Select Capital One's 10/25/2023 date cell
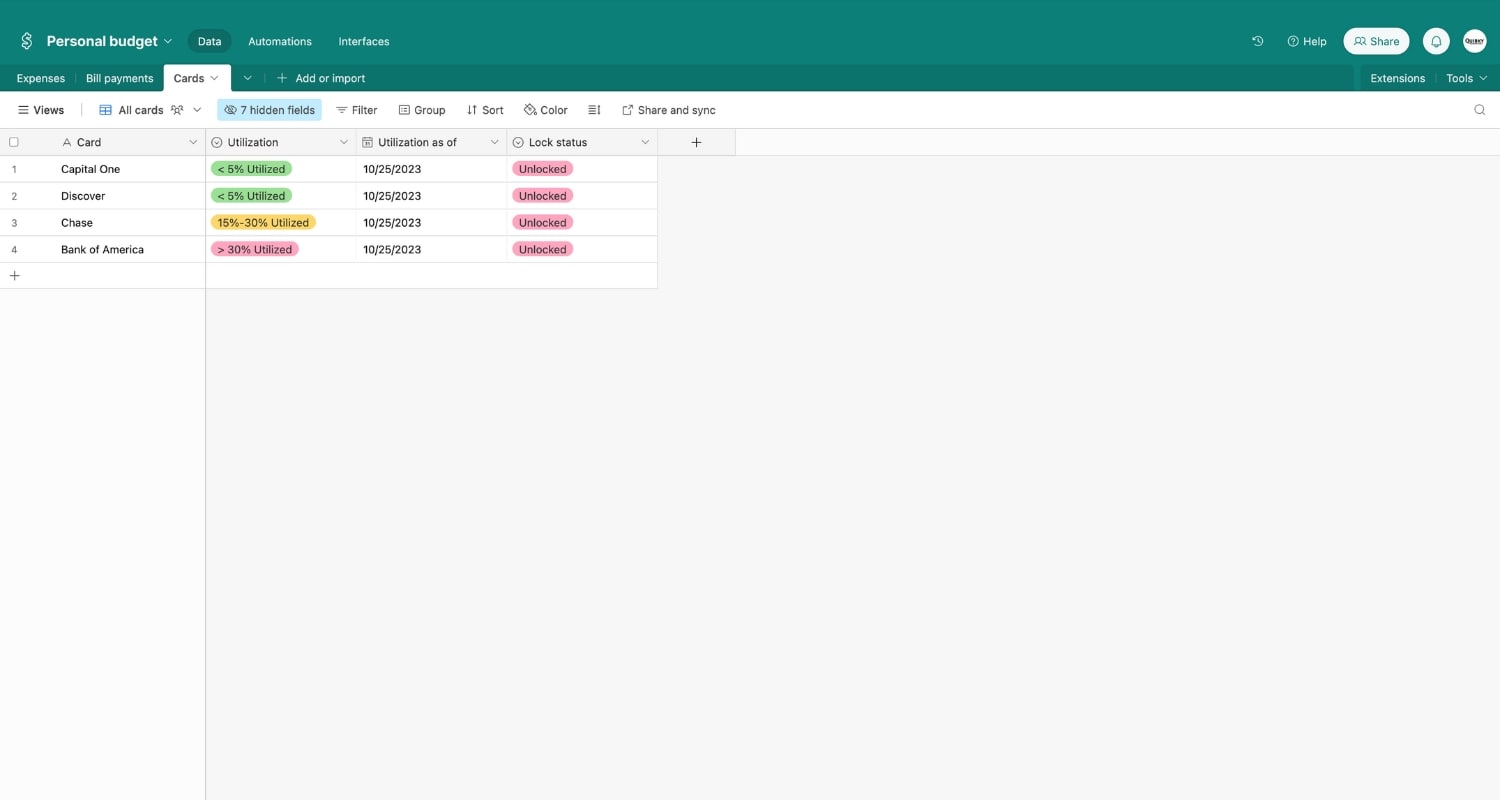 tap(431, 169)
